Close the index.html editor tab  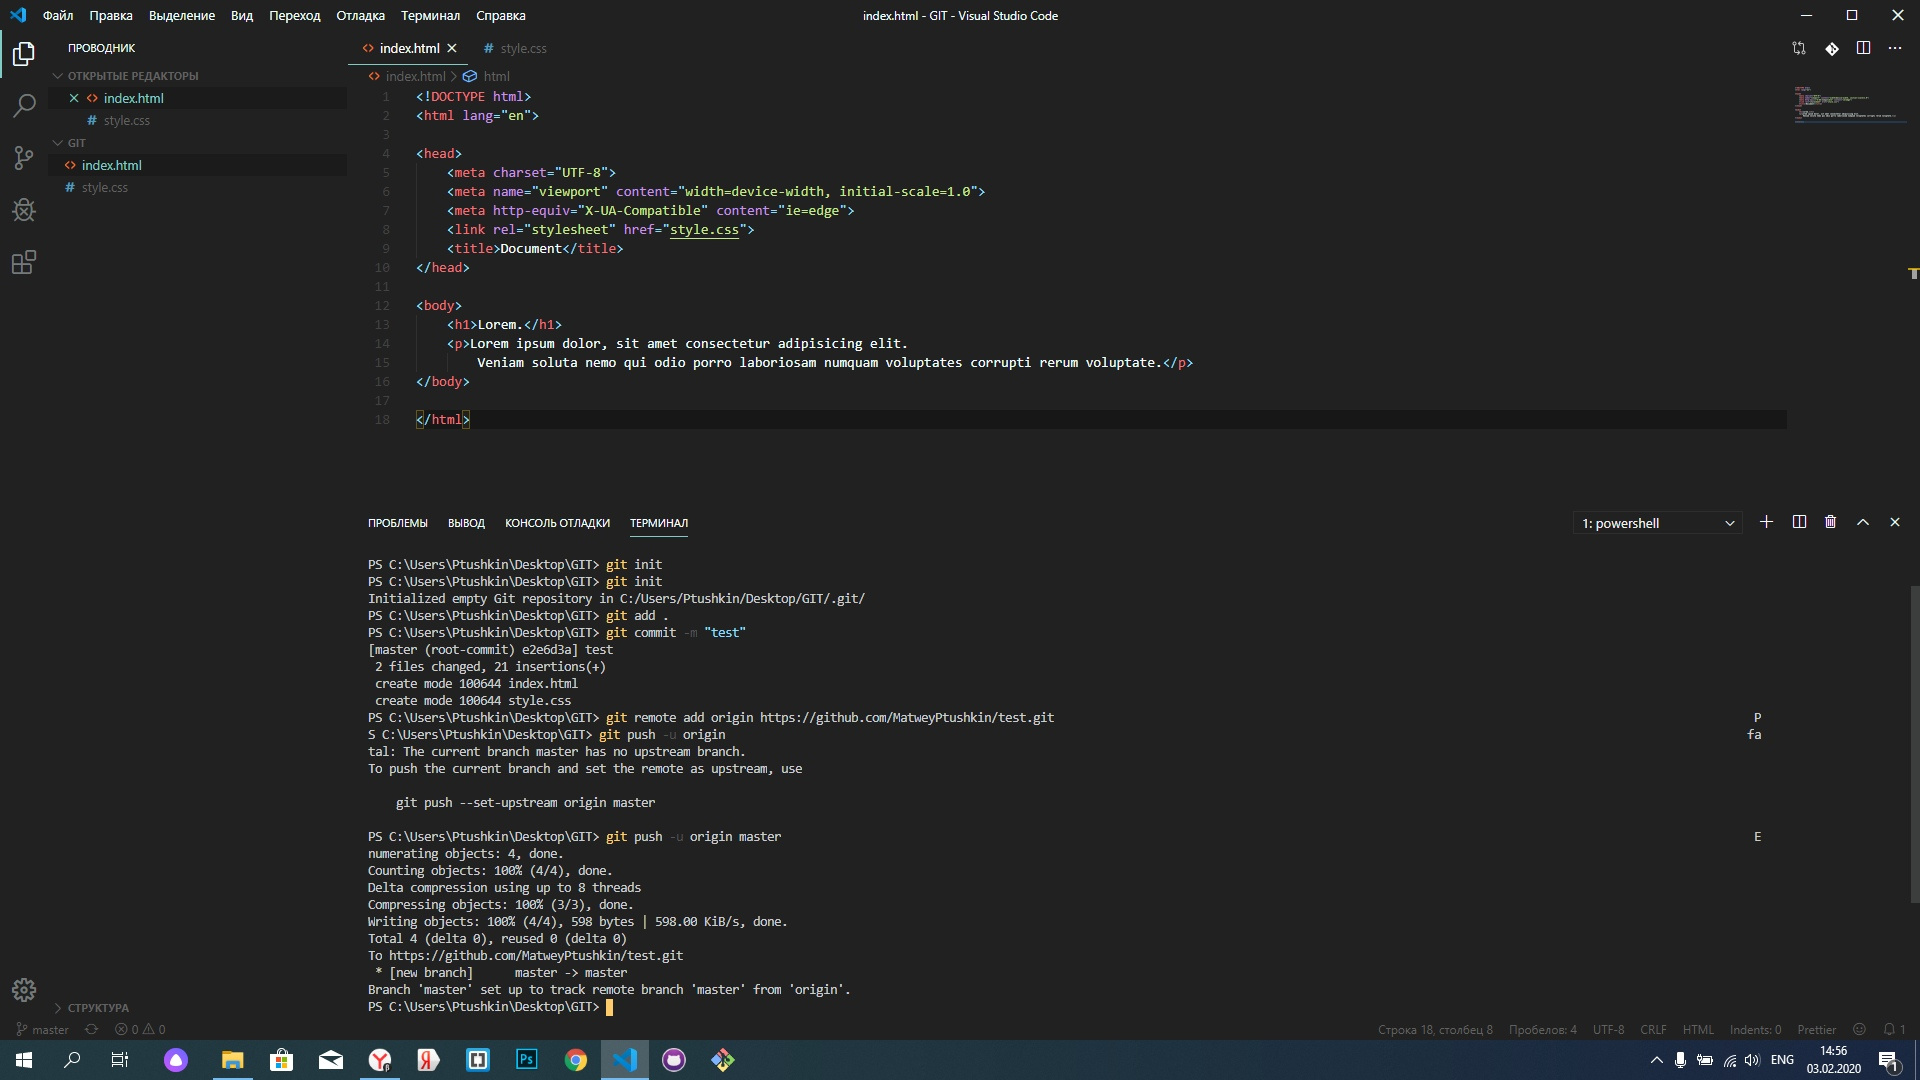(x=452, y=48)
